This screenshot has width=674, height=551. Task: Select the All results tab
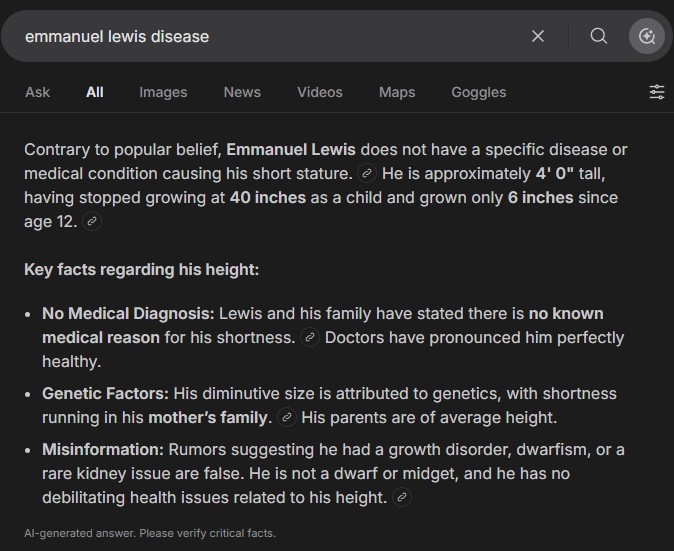pyautogui.click(x=95, y=92)
